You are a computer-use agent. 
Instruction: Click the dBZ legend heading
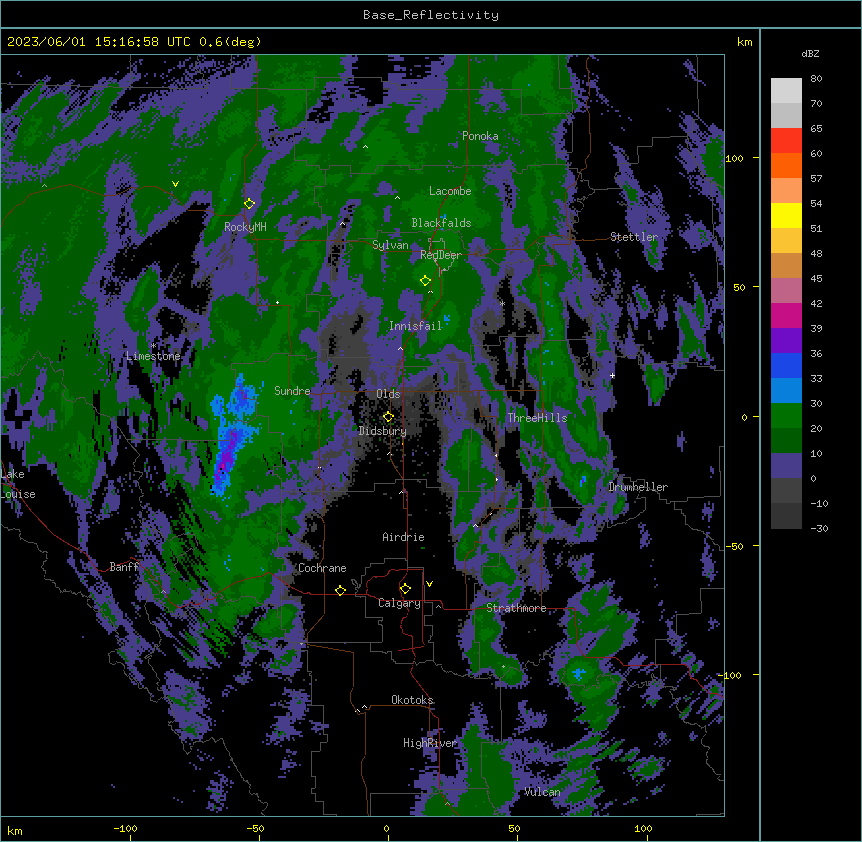coord(810,53)
